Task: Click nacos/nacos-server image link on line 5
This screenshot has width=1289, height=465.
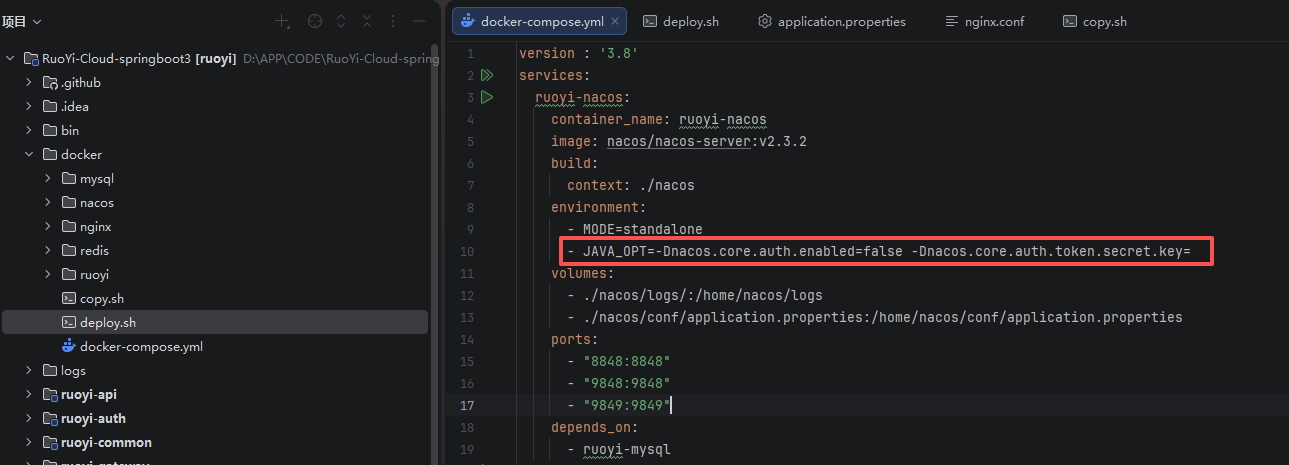Action: pos(678,141)
